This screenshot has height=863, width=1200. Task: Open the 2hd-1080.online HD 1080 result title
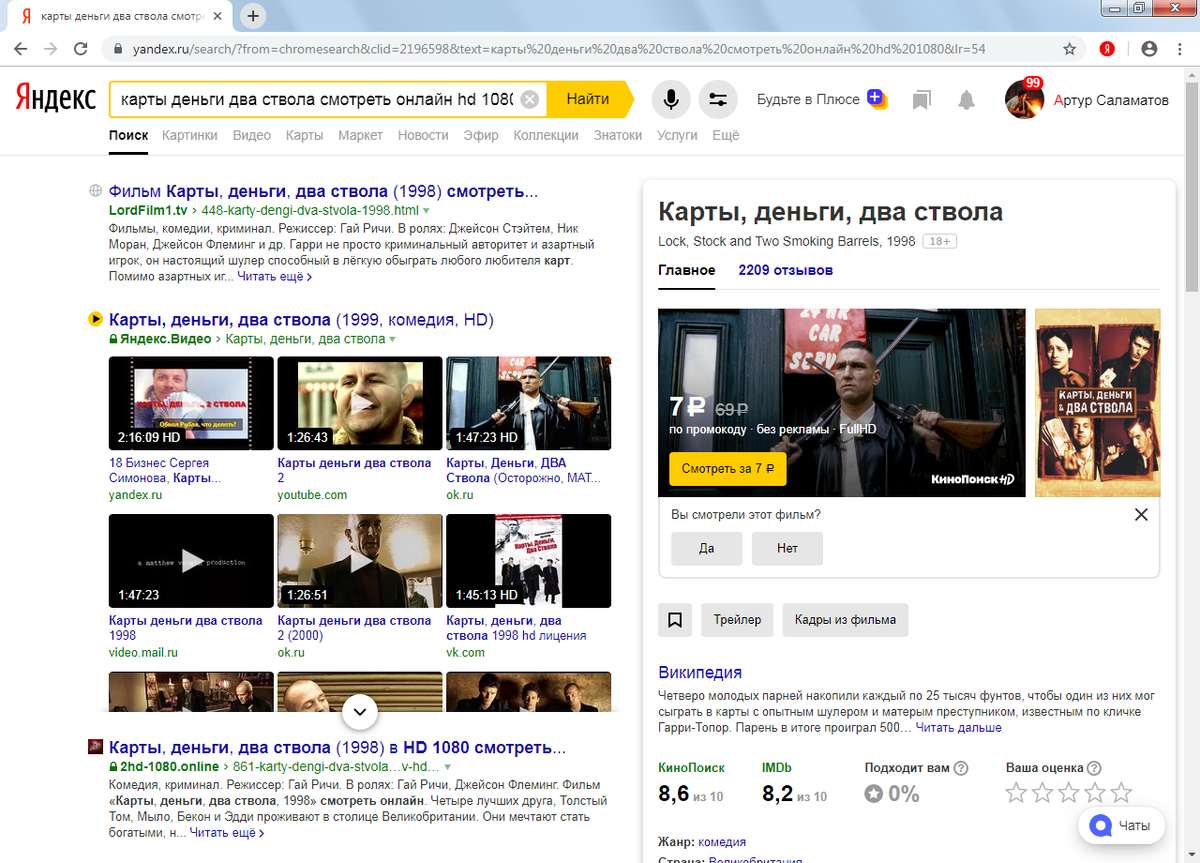tap(337, 747)
